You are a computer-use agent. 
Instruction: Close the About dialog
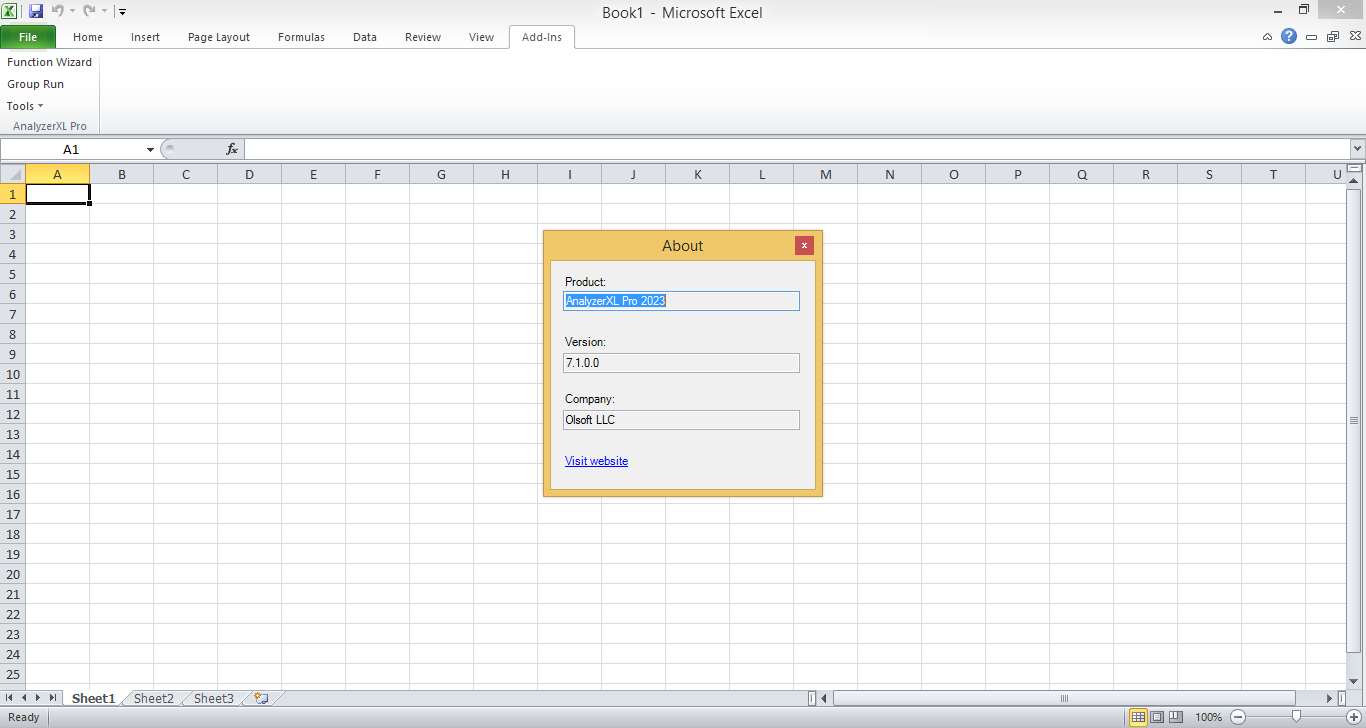tap(804, 245)
